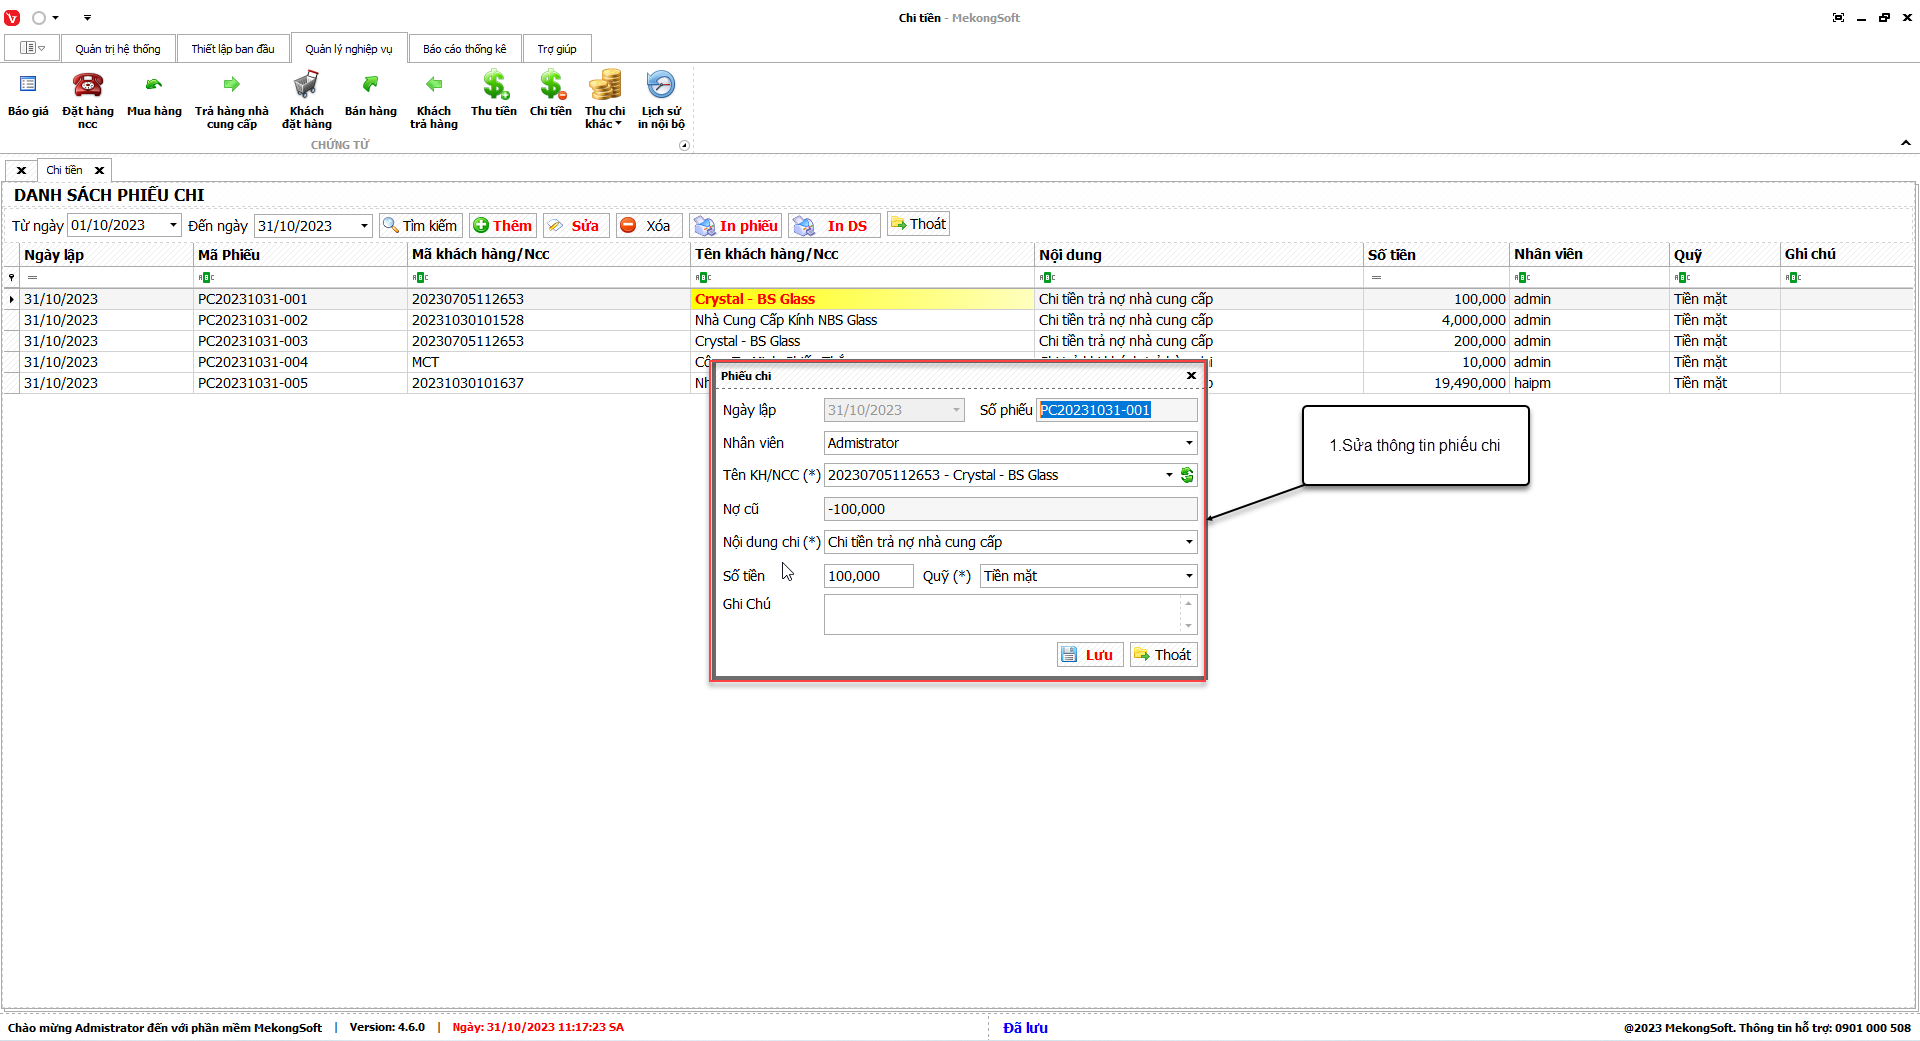Select voucher row PC20231031-003

pyautogui.click(x=960, y=341)
